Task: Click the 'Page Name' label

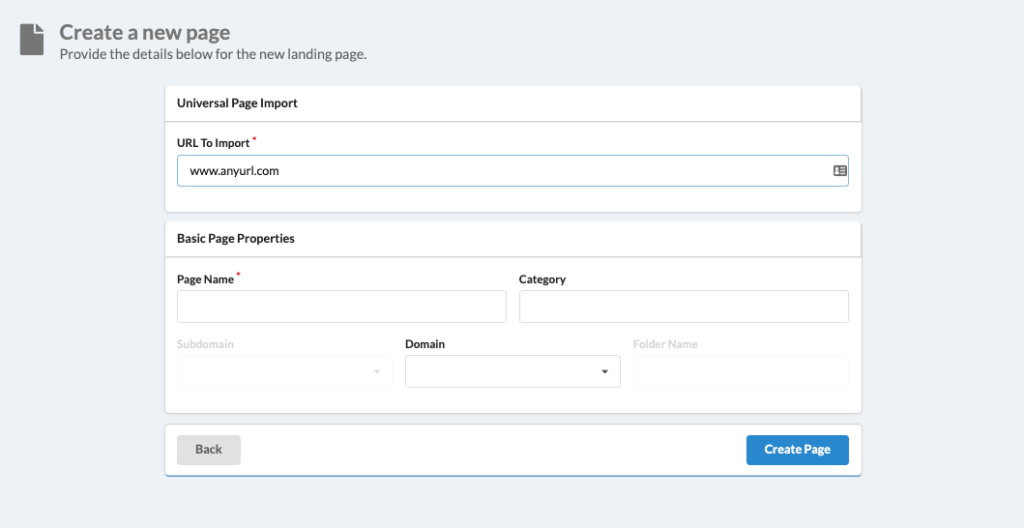Action: 205,279
